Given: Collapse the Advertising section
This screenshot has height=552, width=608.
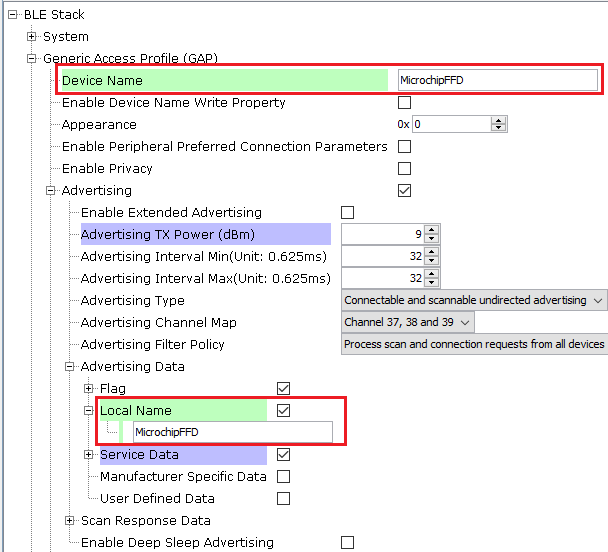Looking at the screenshot, I should pos(50,190).
